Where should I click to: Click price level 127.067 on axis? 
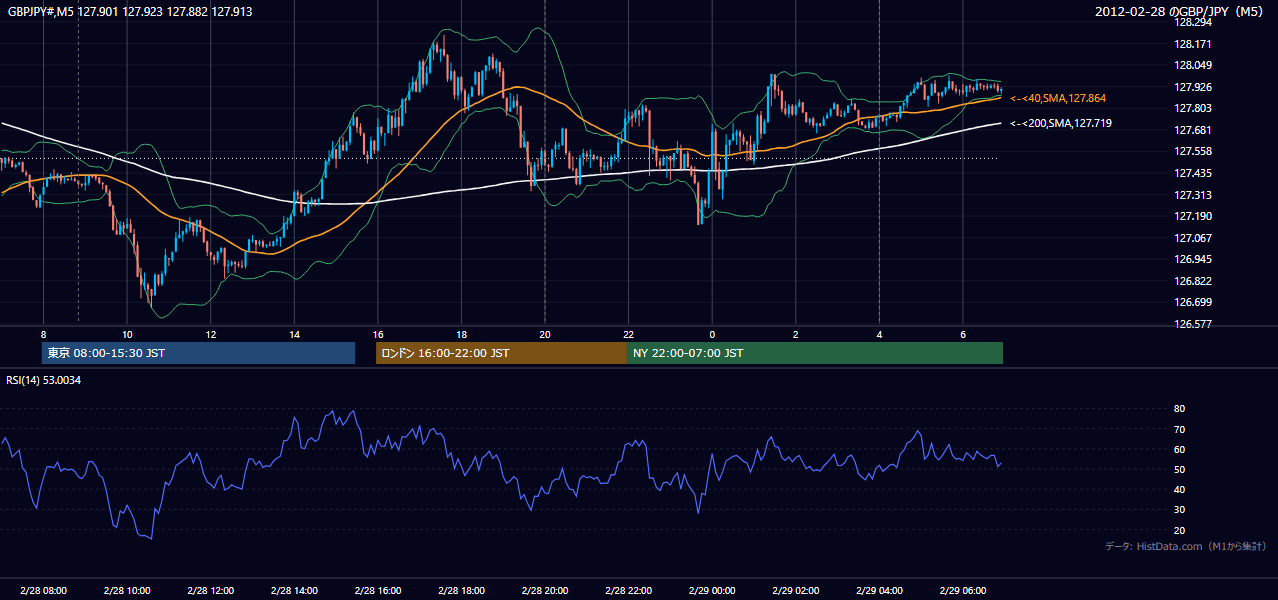coord(1193,238)
